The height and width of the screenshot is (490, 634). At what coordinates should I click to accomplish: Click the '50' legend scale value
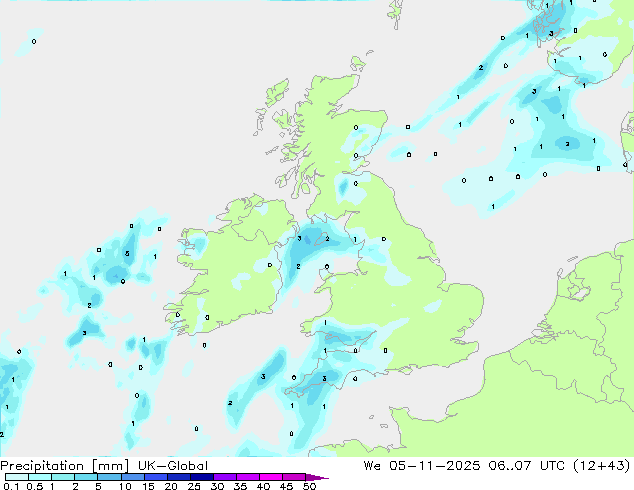(x=310, y=486)
